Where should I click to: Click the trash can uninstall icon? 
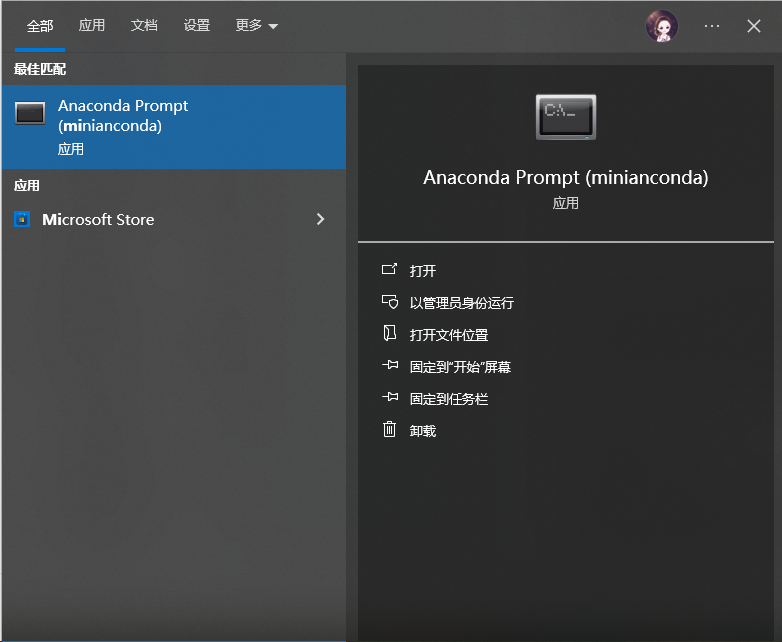coord(390,429)
